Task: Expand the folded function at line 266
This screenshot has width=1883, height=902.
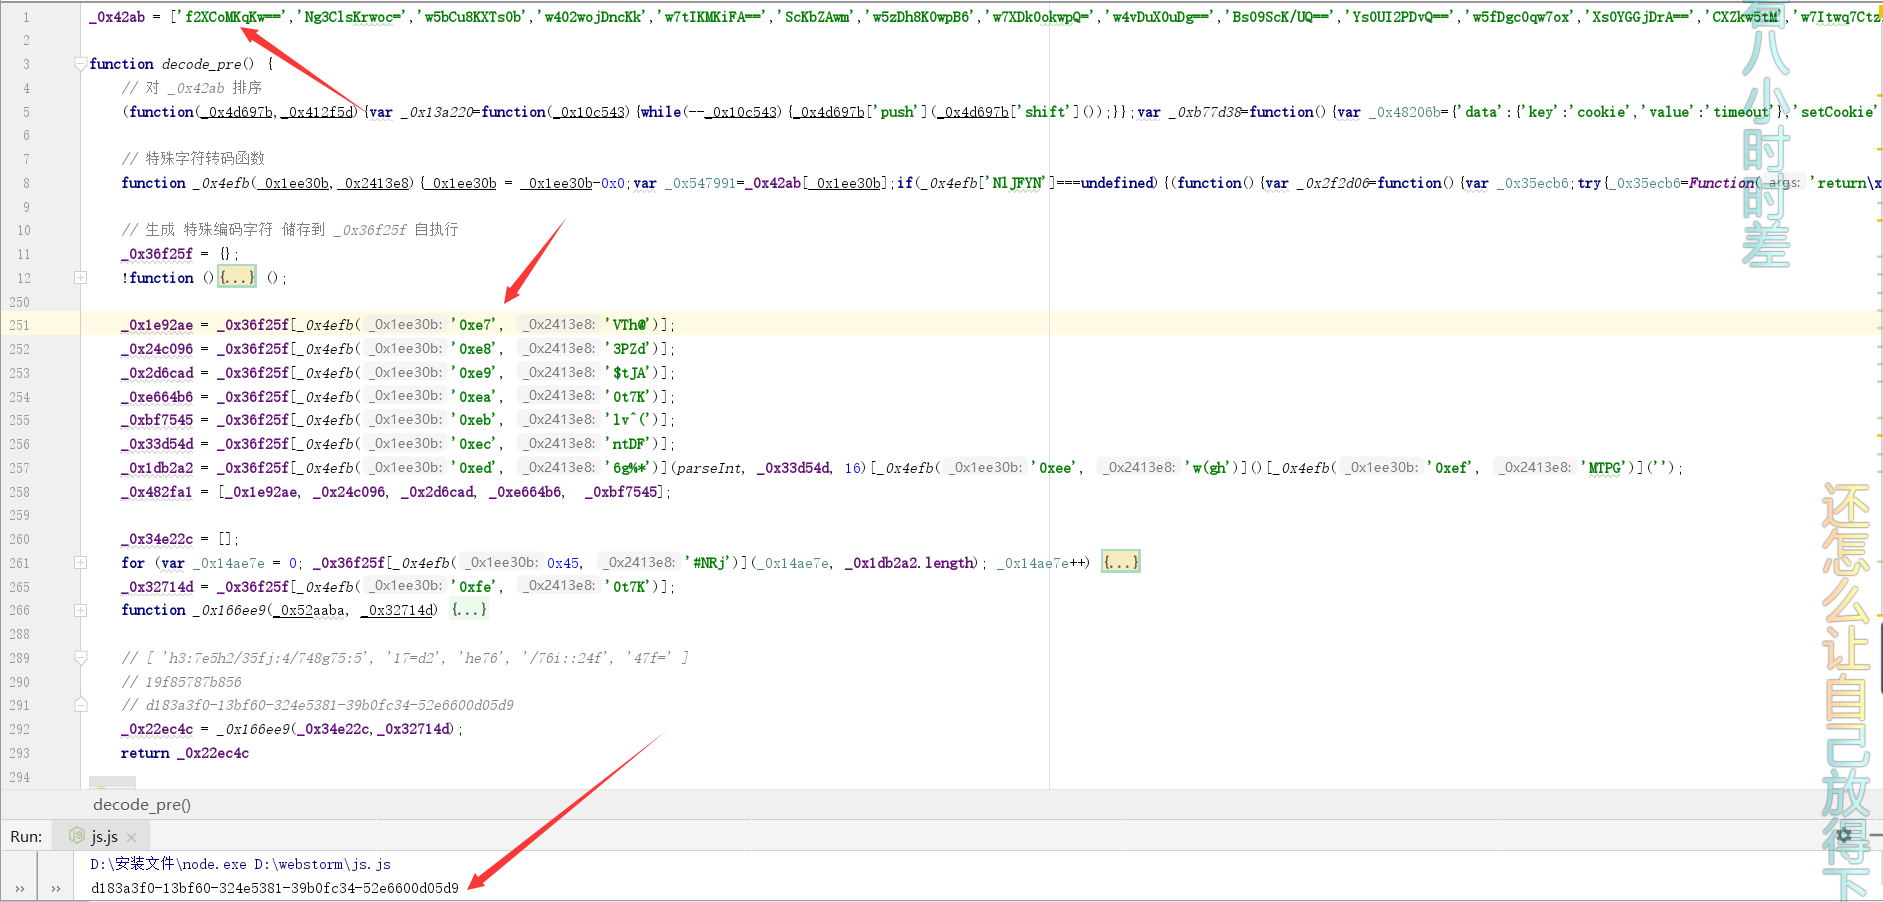Action: [80, 610]
